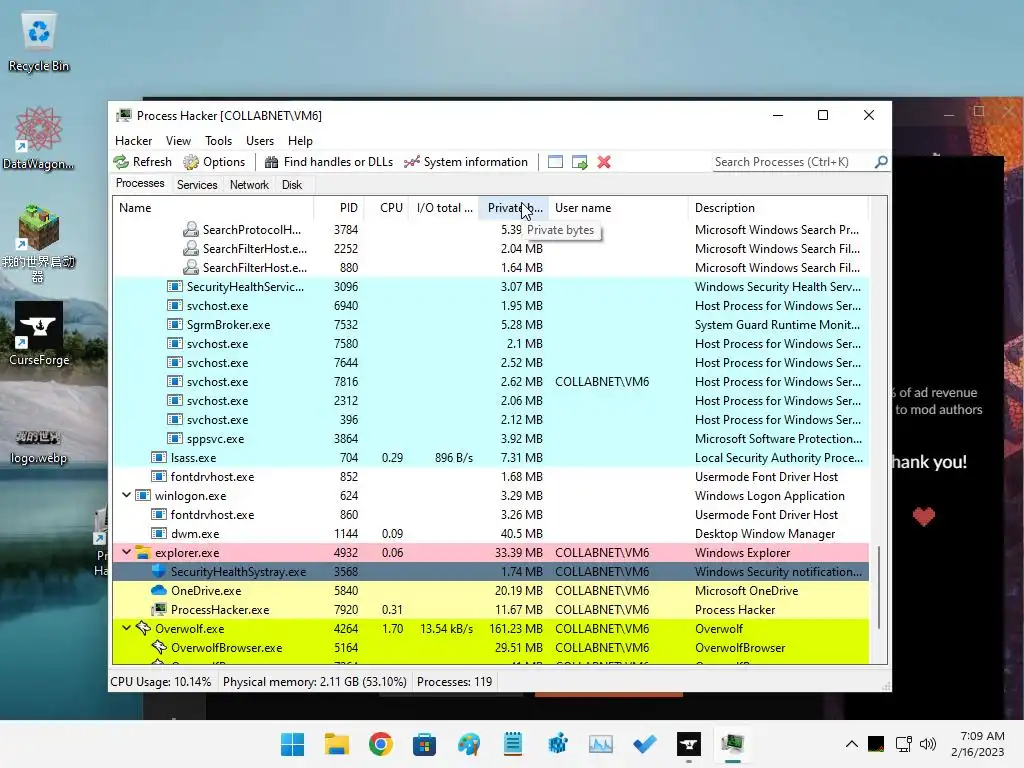The width and height of the screenshot is (1024, 768).
Task: Launch Google Chrome from taskbar
Action: pos(381,744)
